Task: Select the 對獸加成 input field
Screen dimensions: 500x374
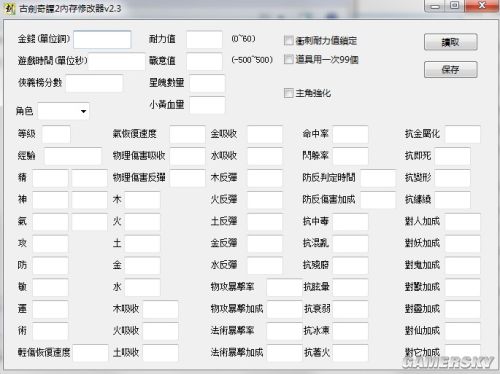Action: click(463, 288)
